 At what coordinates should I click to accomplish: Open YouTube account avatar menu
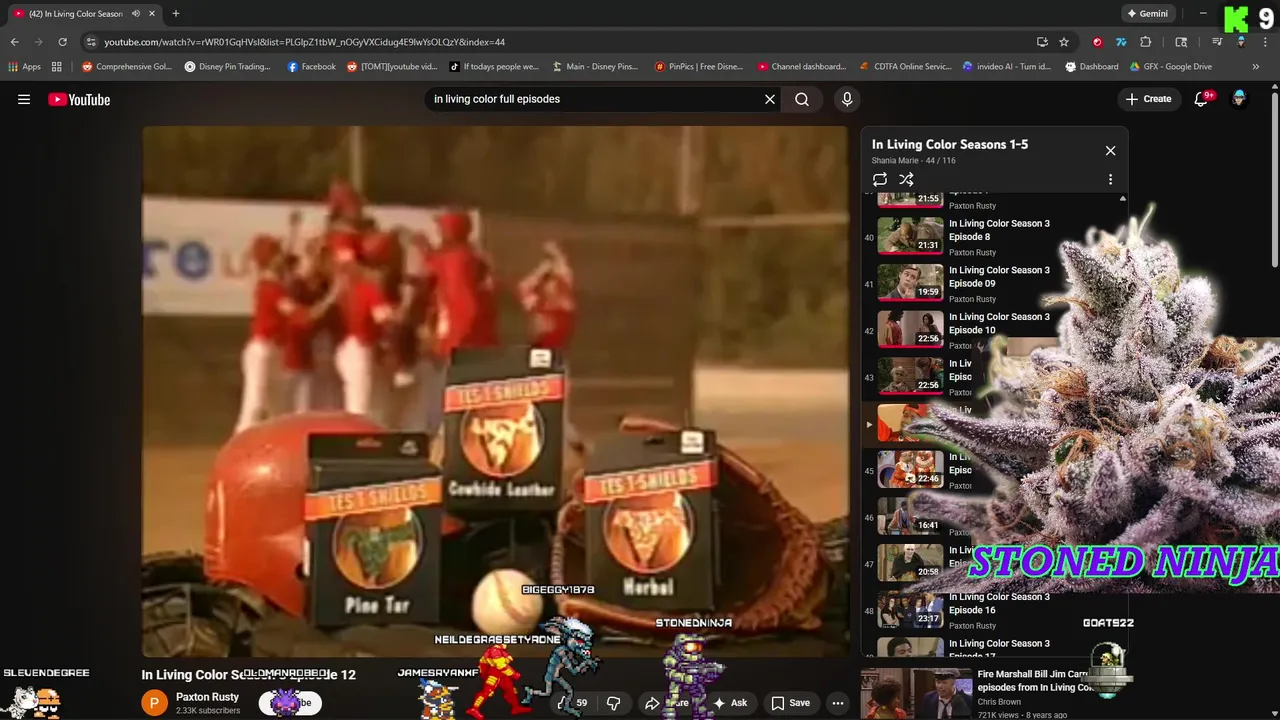coord(1239,99)
